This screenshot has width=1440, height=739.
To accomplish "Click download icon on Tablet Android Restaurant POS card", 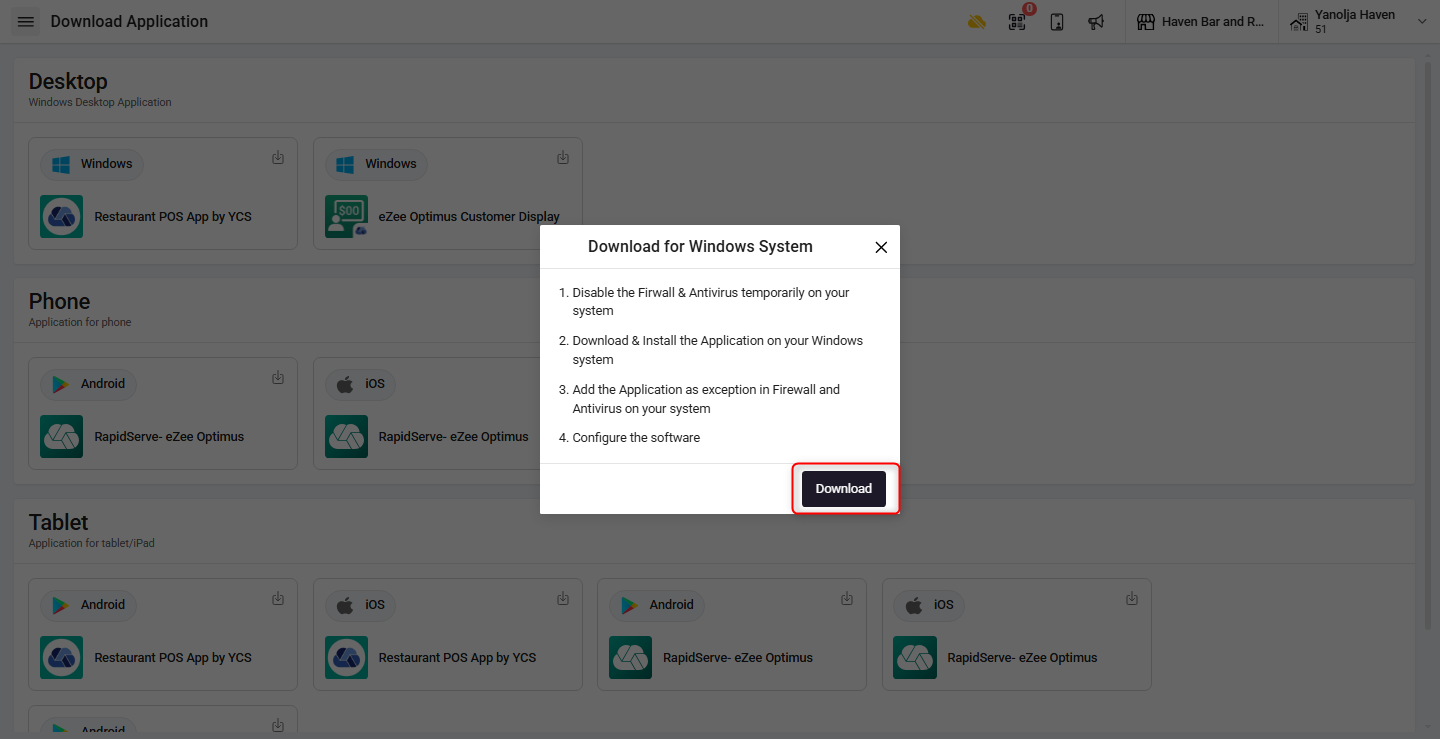I will [278, 599].
